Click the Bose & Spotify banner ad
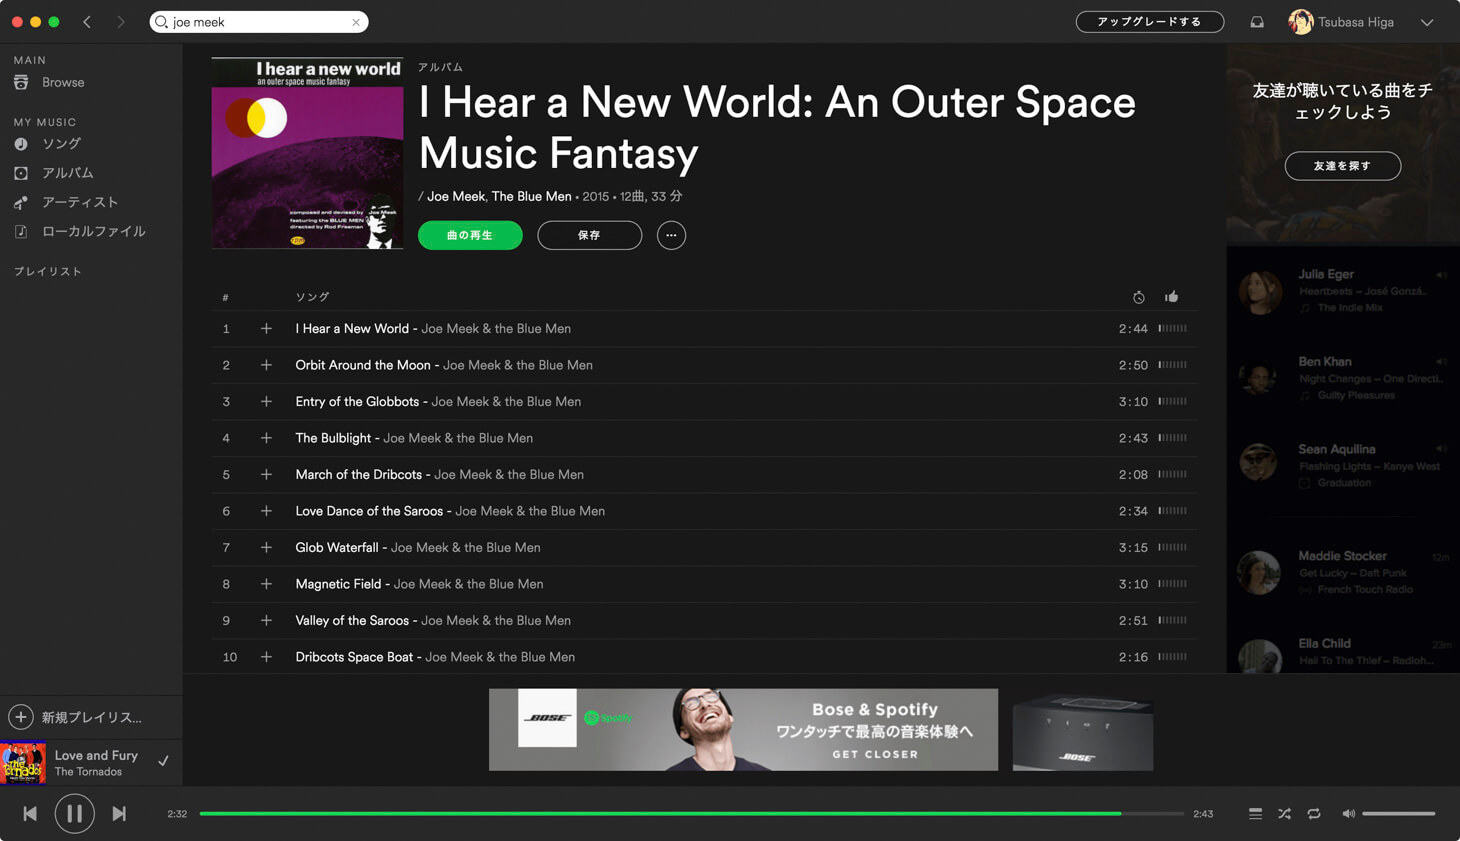The image size is (1460, 841). pyautogui.click(x=743, y=729)
